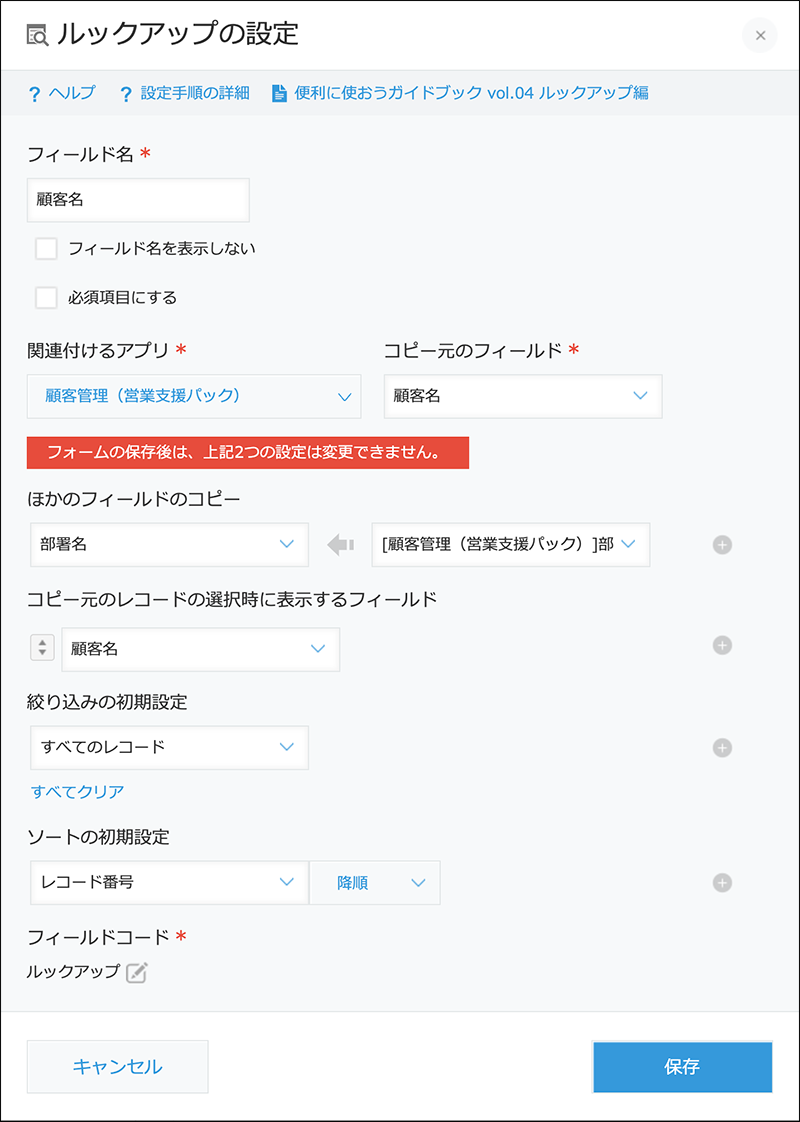The image size is (800, 1122).
Task: Click the 保存 save button
Action: tap(683, 1067)
